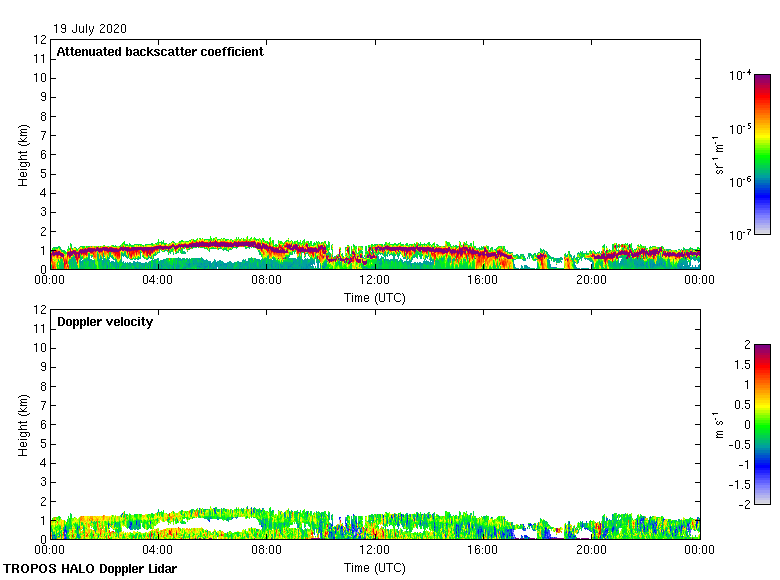Click the 08:00 tick label on Doppler plot
Image resolution: width=780 pixels, height=580 pixels.
[266, 550]
